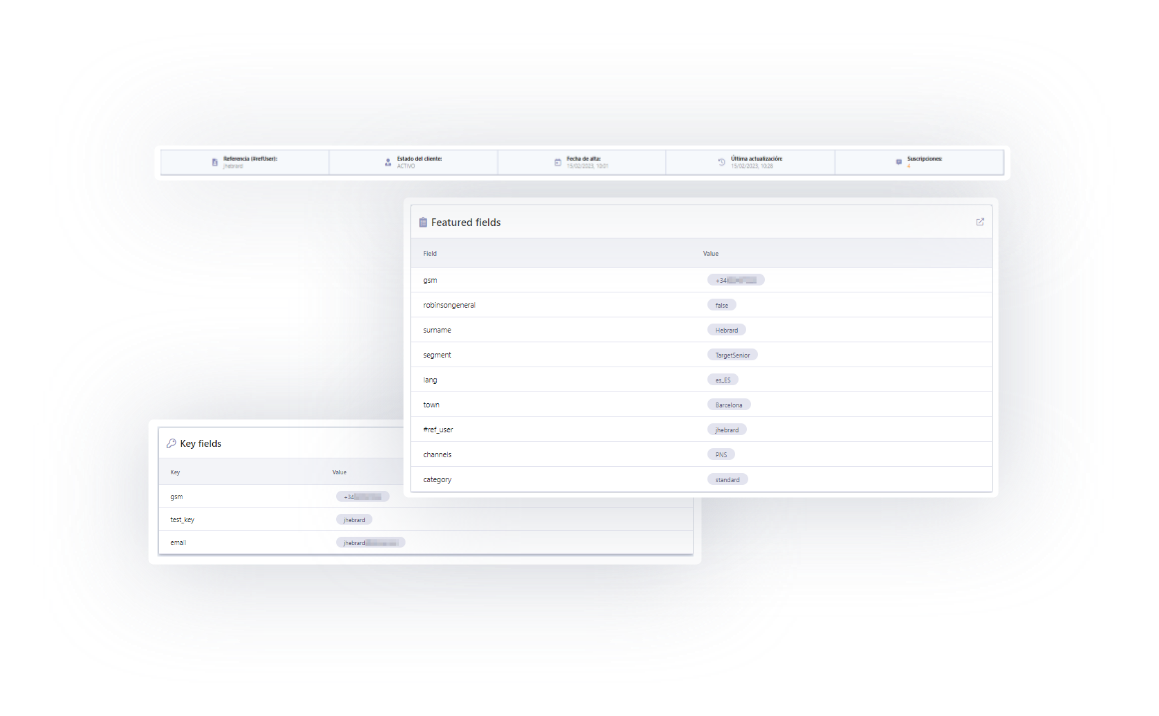Screen dimensions: 1159x716
Task: Click the icon next to Suscripciones
Action: (897, 160)
